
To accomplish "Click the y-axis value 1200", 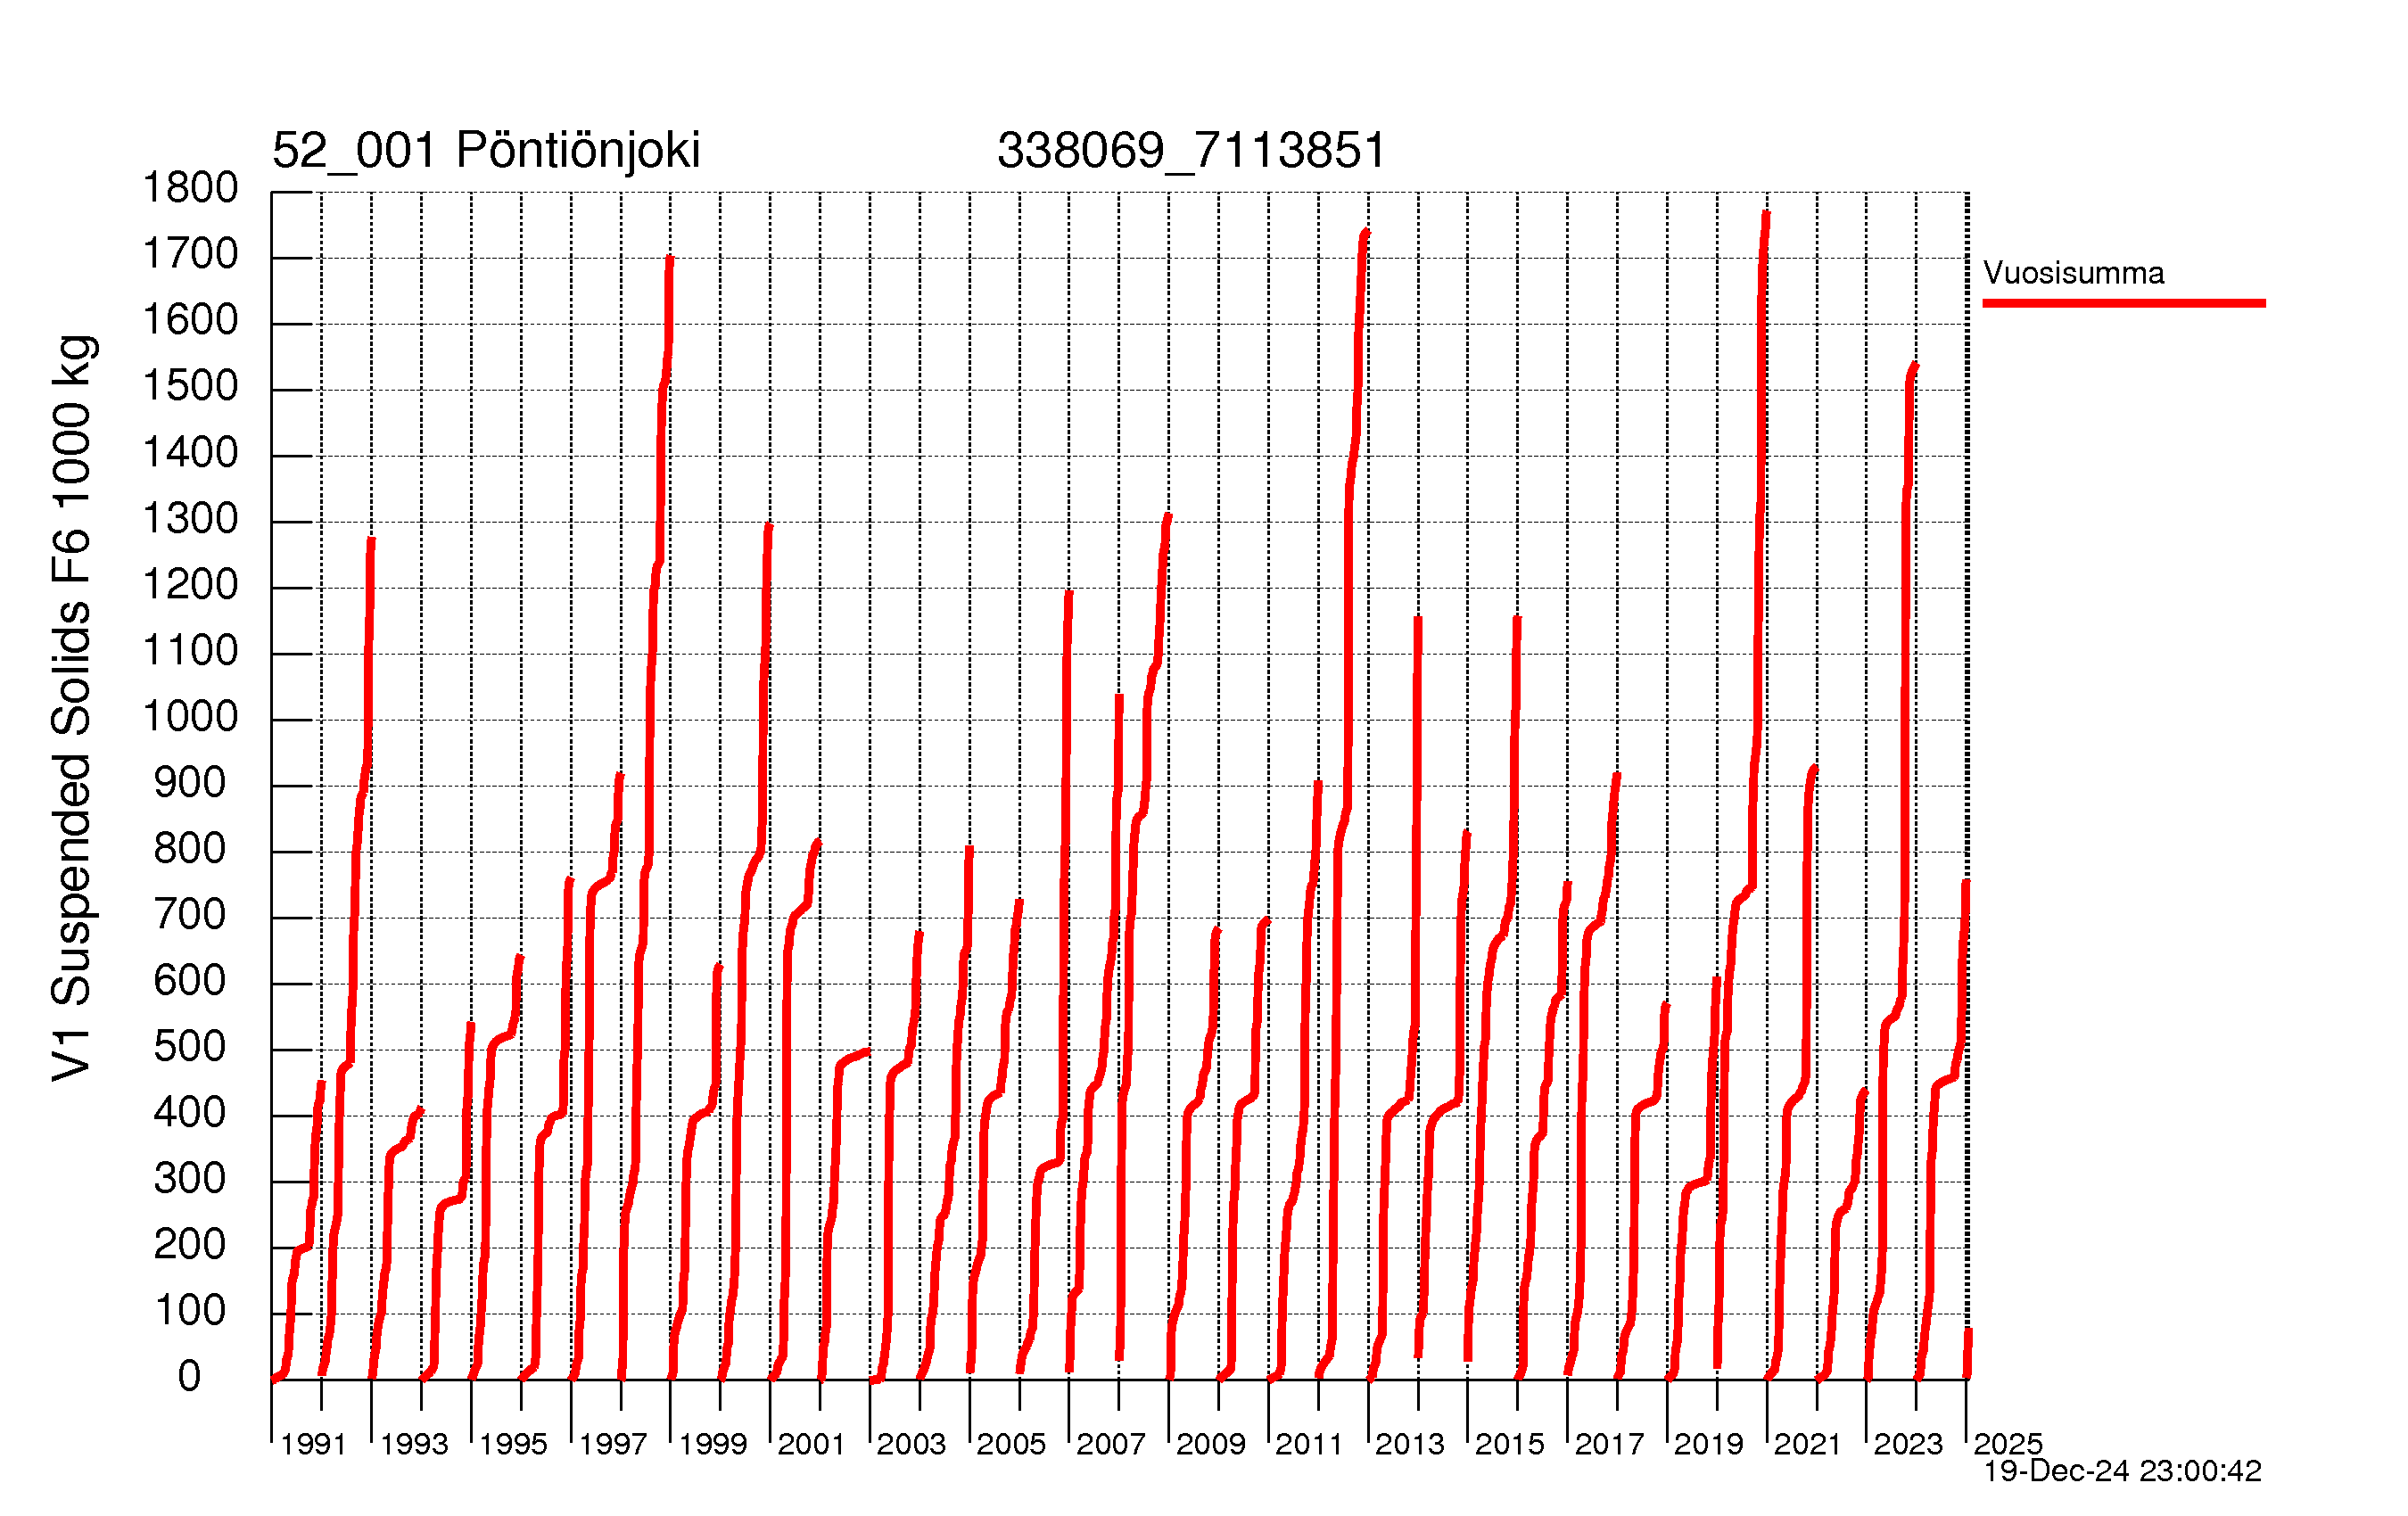I will pos(190,585).
